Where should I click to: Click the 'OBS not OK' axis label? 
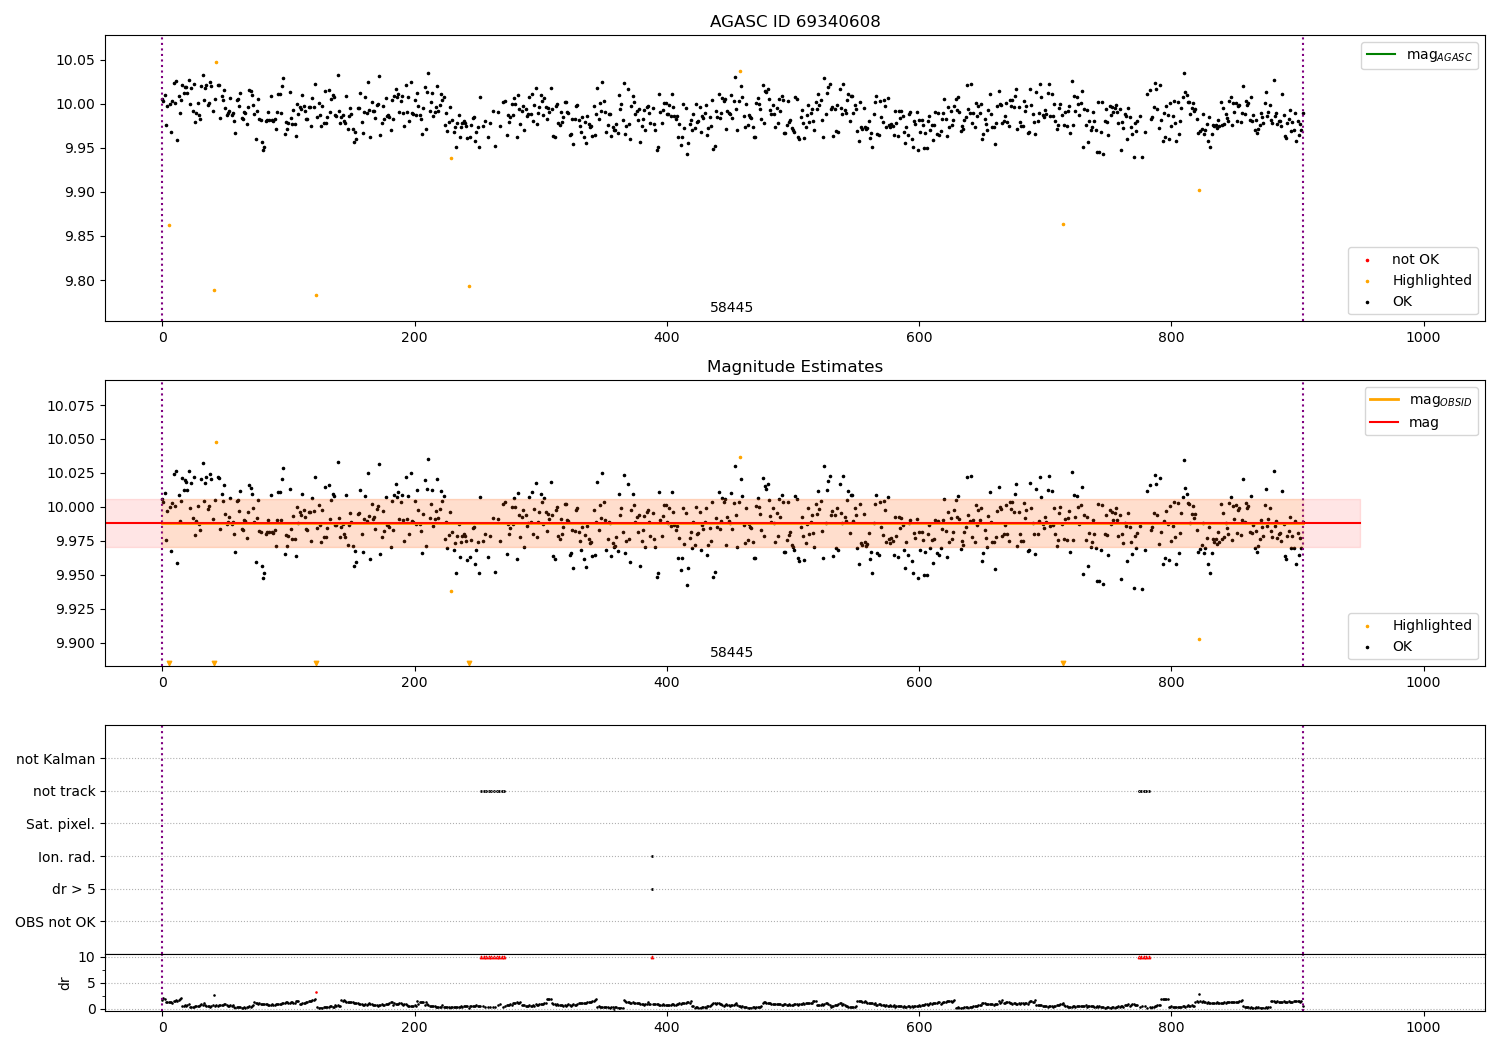pyautogui.click(x=56, y=922)
